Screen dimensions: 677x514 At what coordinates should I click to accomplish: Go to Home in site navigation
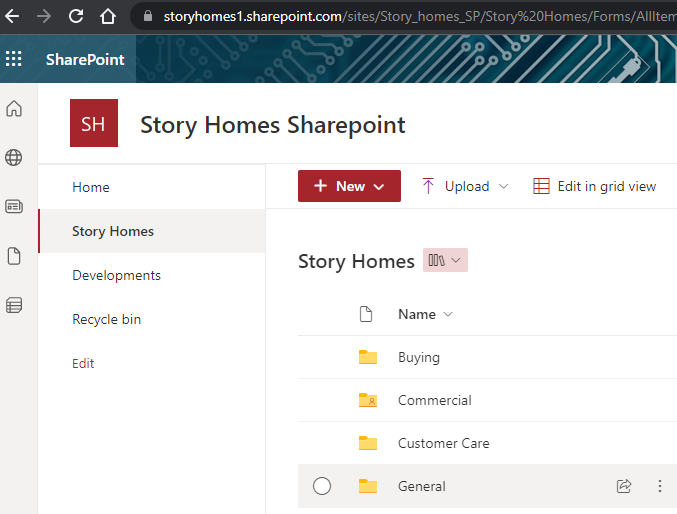pyautogui.click(x=91, y=187)
